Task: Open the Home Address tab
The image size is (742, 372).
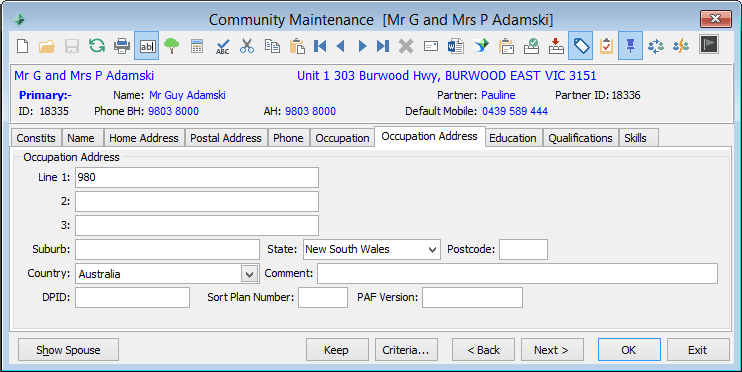Action: click(x=144, y=138)
